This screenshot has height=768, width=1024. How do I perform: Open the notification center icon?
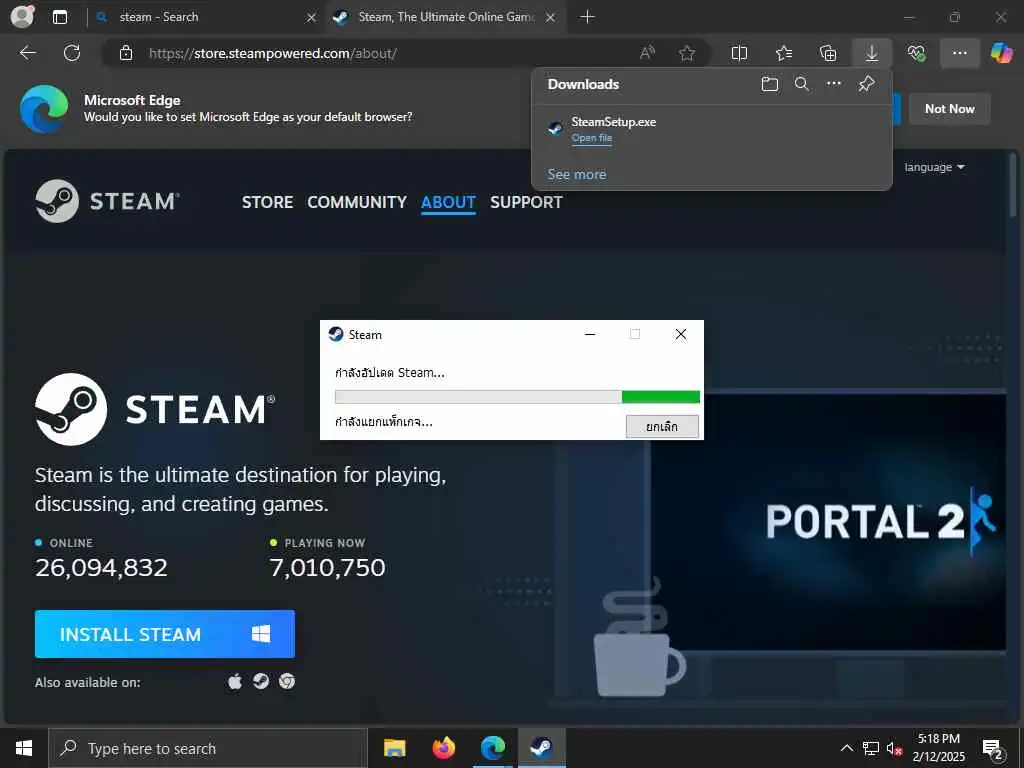[993, 749]
